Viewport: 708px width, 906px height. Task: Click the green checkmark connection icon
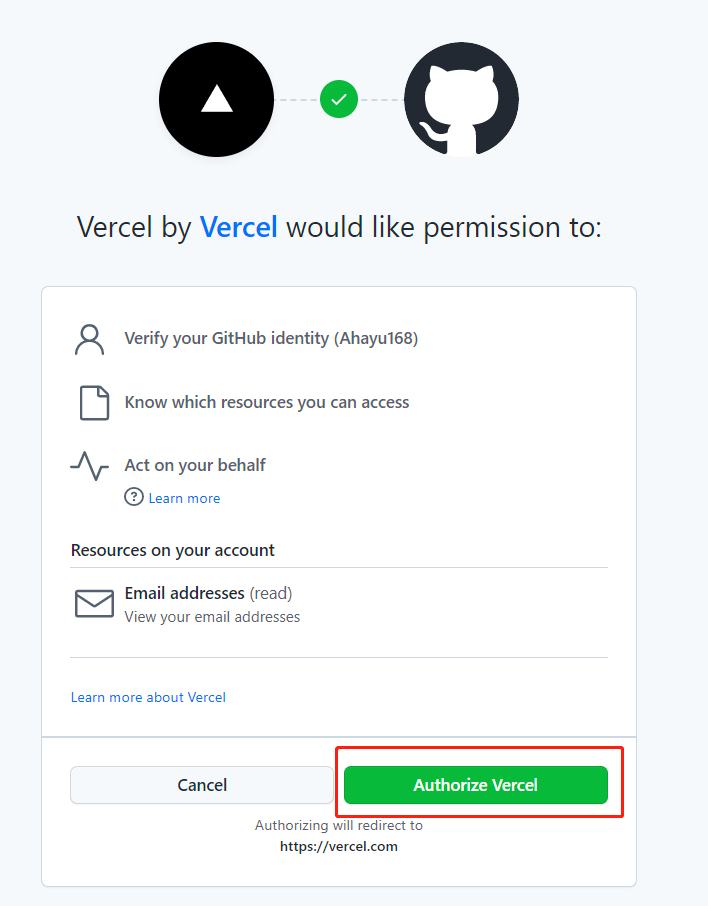pos(339,99)
